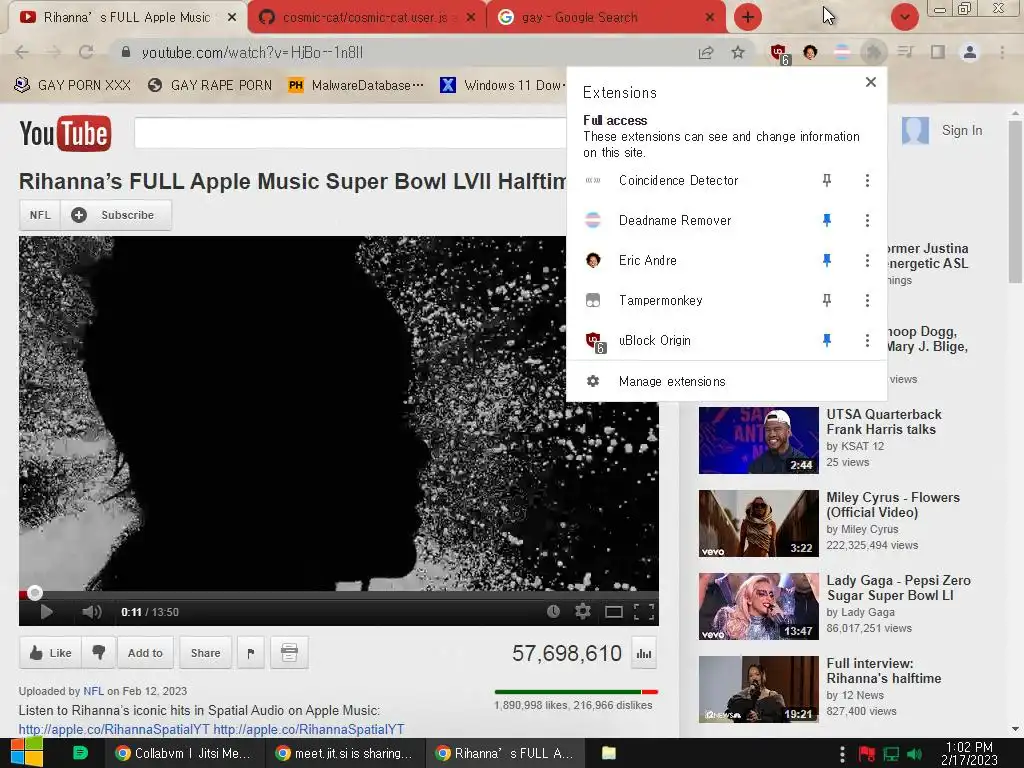Click the uBlock Origin toolbar icon
This screenshot has height=768, width=1024.
coord(779,53)
